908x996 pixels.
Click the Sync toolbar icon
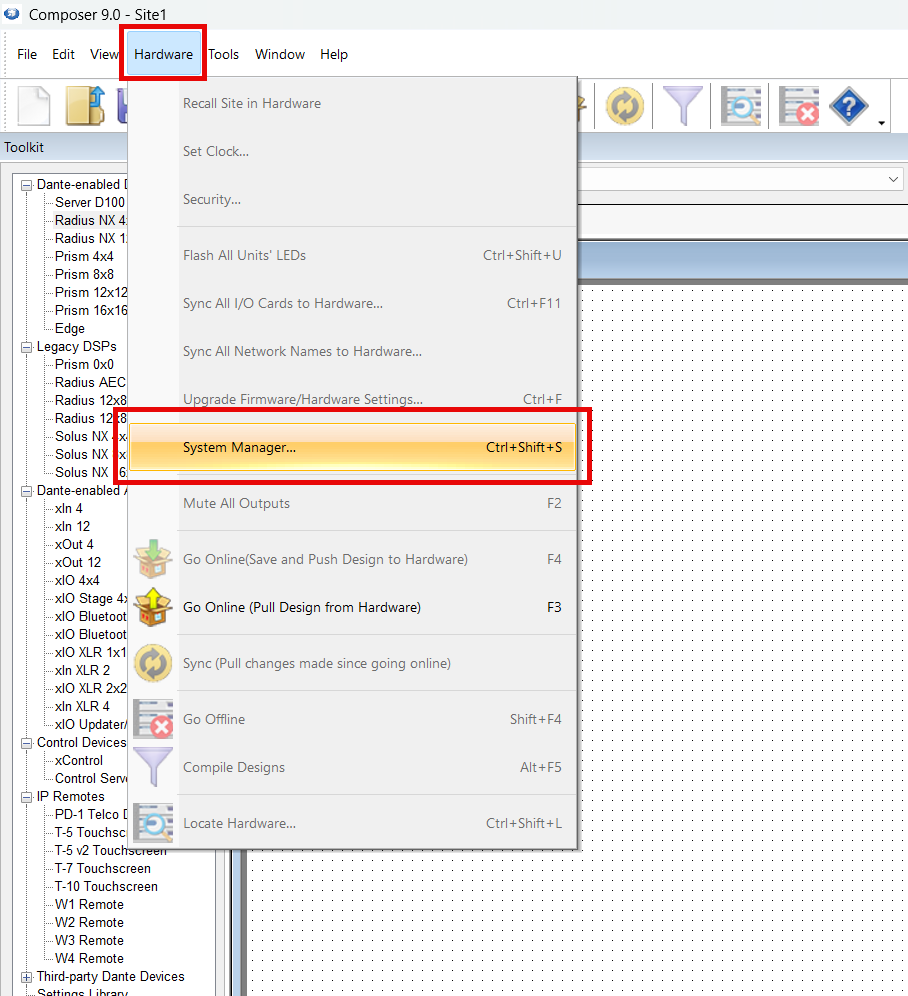tap(625, 105)
